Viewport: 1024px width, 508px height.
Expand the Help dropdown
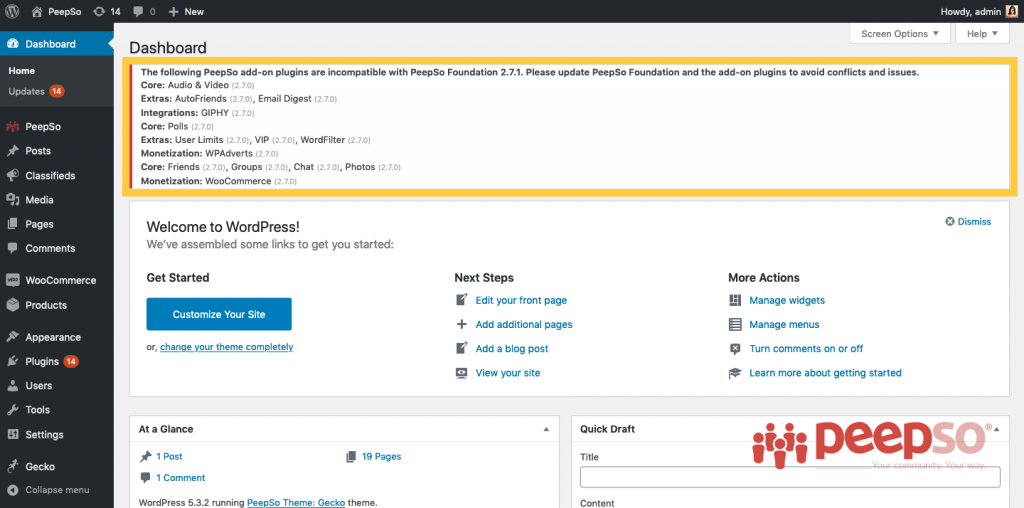(982, 33)
